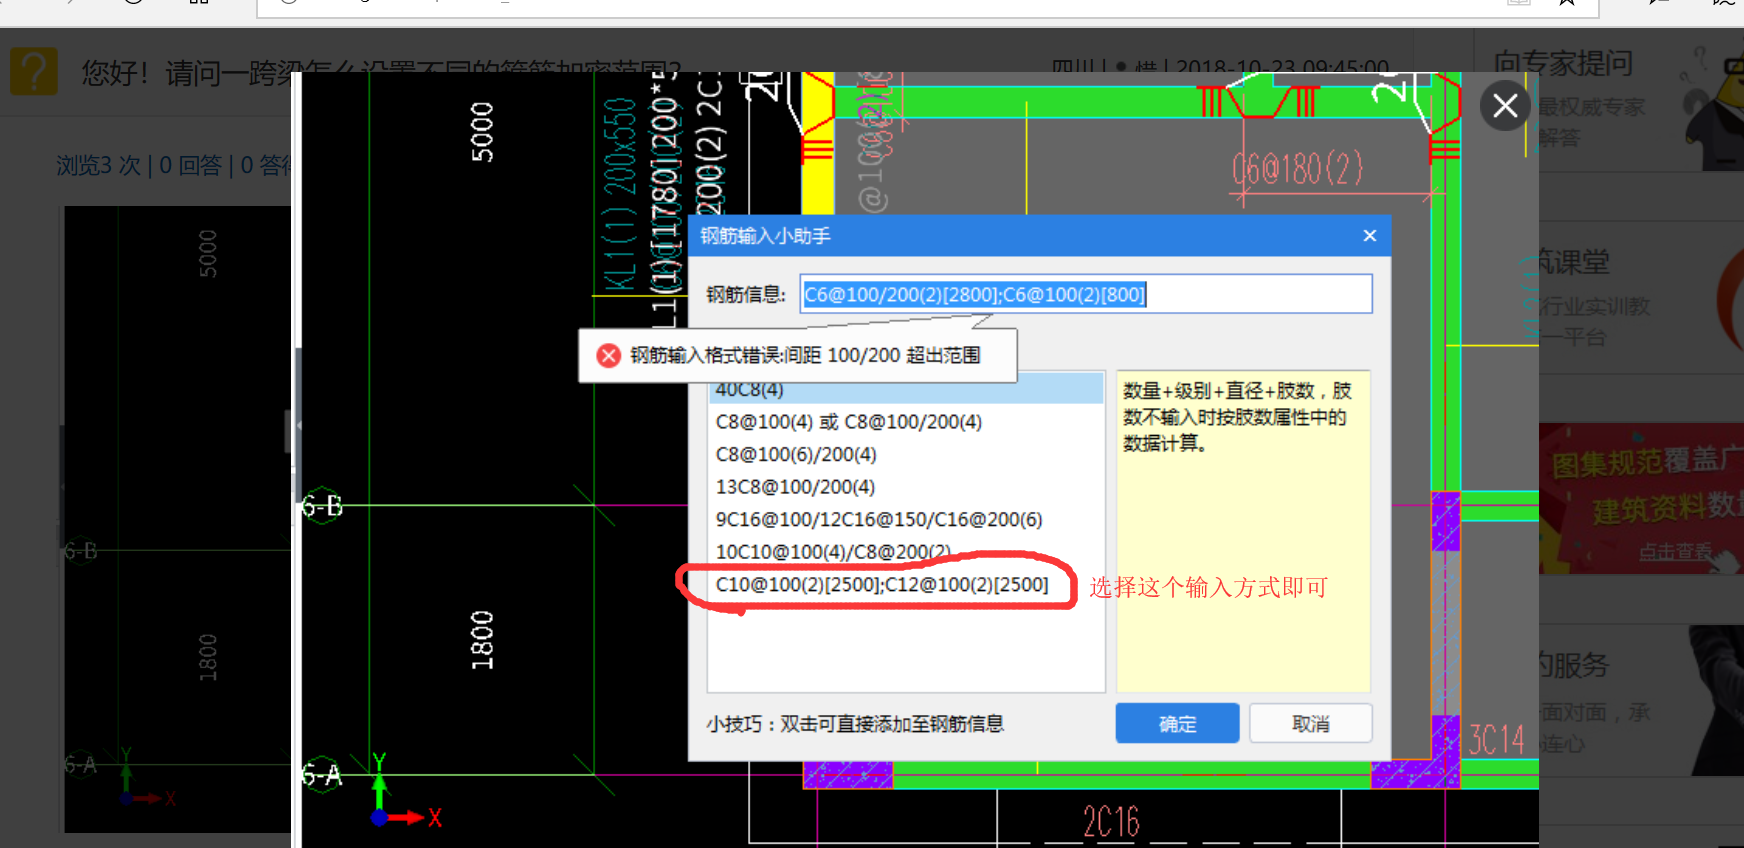This screenshot has width=1744, height=848.
Task: Click the 向专家提问 heading
Action: [1563, 63]
